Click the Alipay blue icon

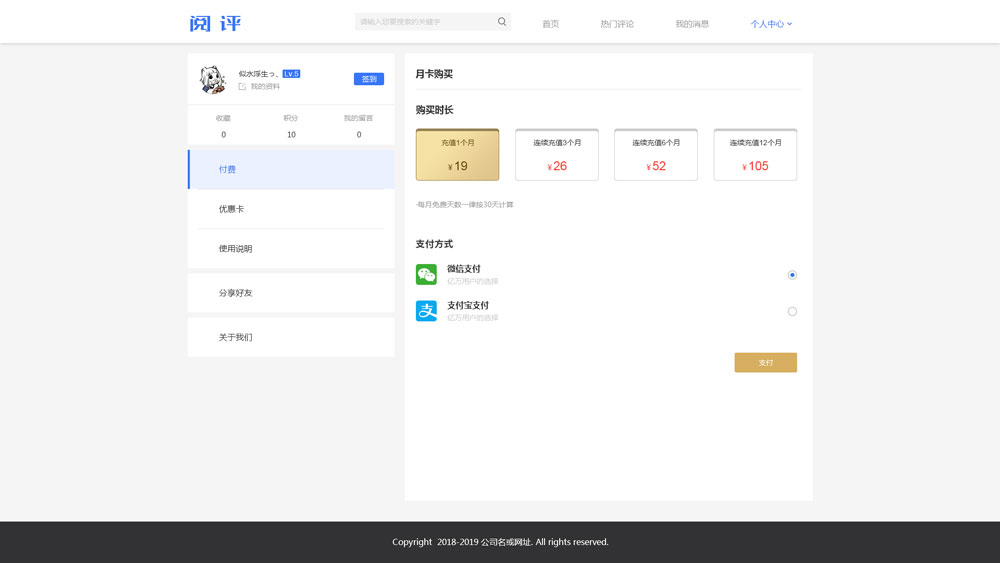click(426, 311)
